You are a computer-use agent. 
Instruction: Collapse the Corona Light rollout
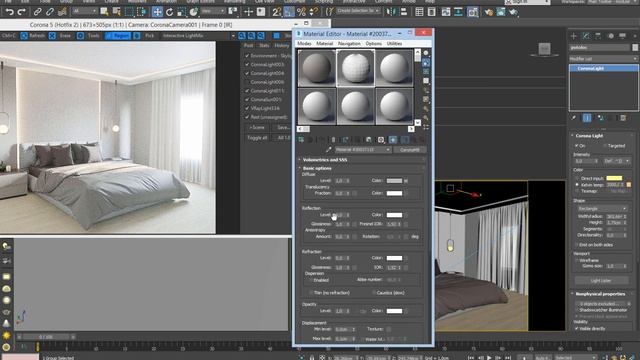coord(589,136)
